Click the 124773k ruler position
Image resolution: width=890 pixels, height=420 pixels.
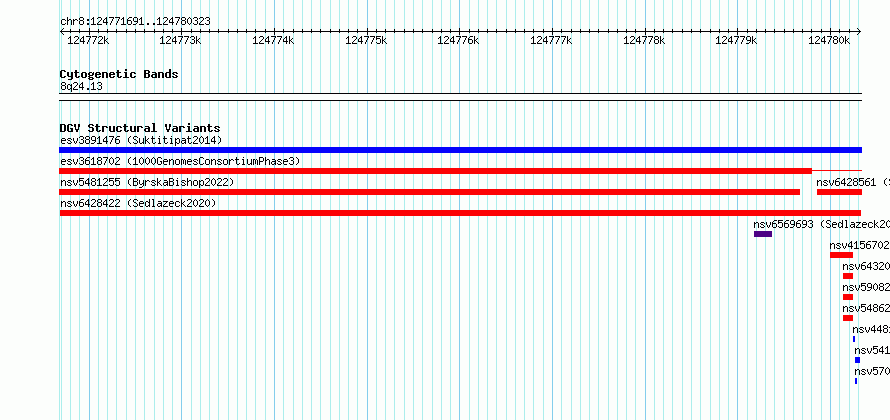(180, 40)
